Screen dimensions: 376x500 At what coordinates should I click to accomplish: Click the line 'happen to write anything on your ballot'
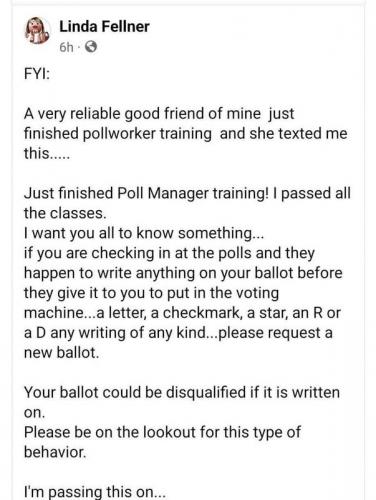(x=183, y=273)
